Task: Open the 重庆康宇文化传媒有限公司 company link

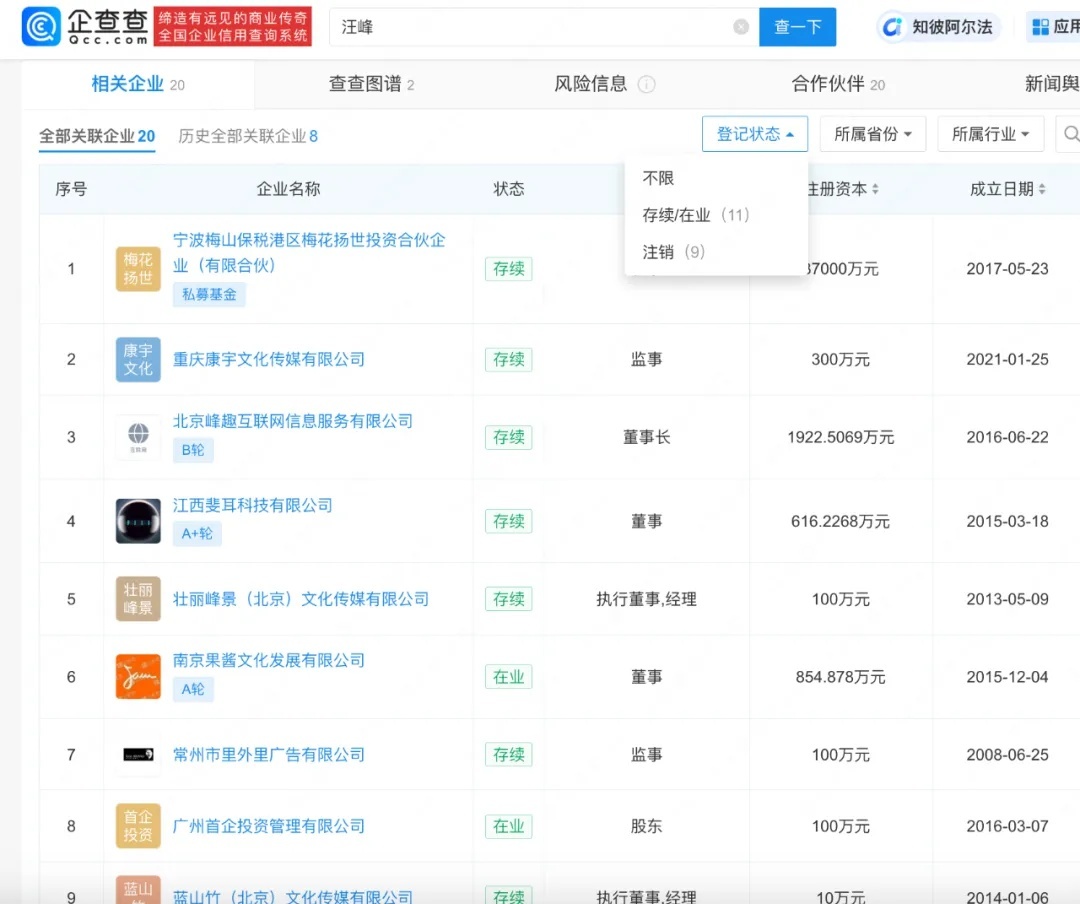Action: click(269, 359)
